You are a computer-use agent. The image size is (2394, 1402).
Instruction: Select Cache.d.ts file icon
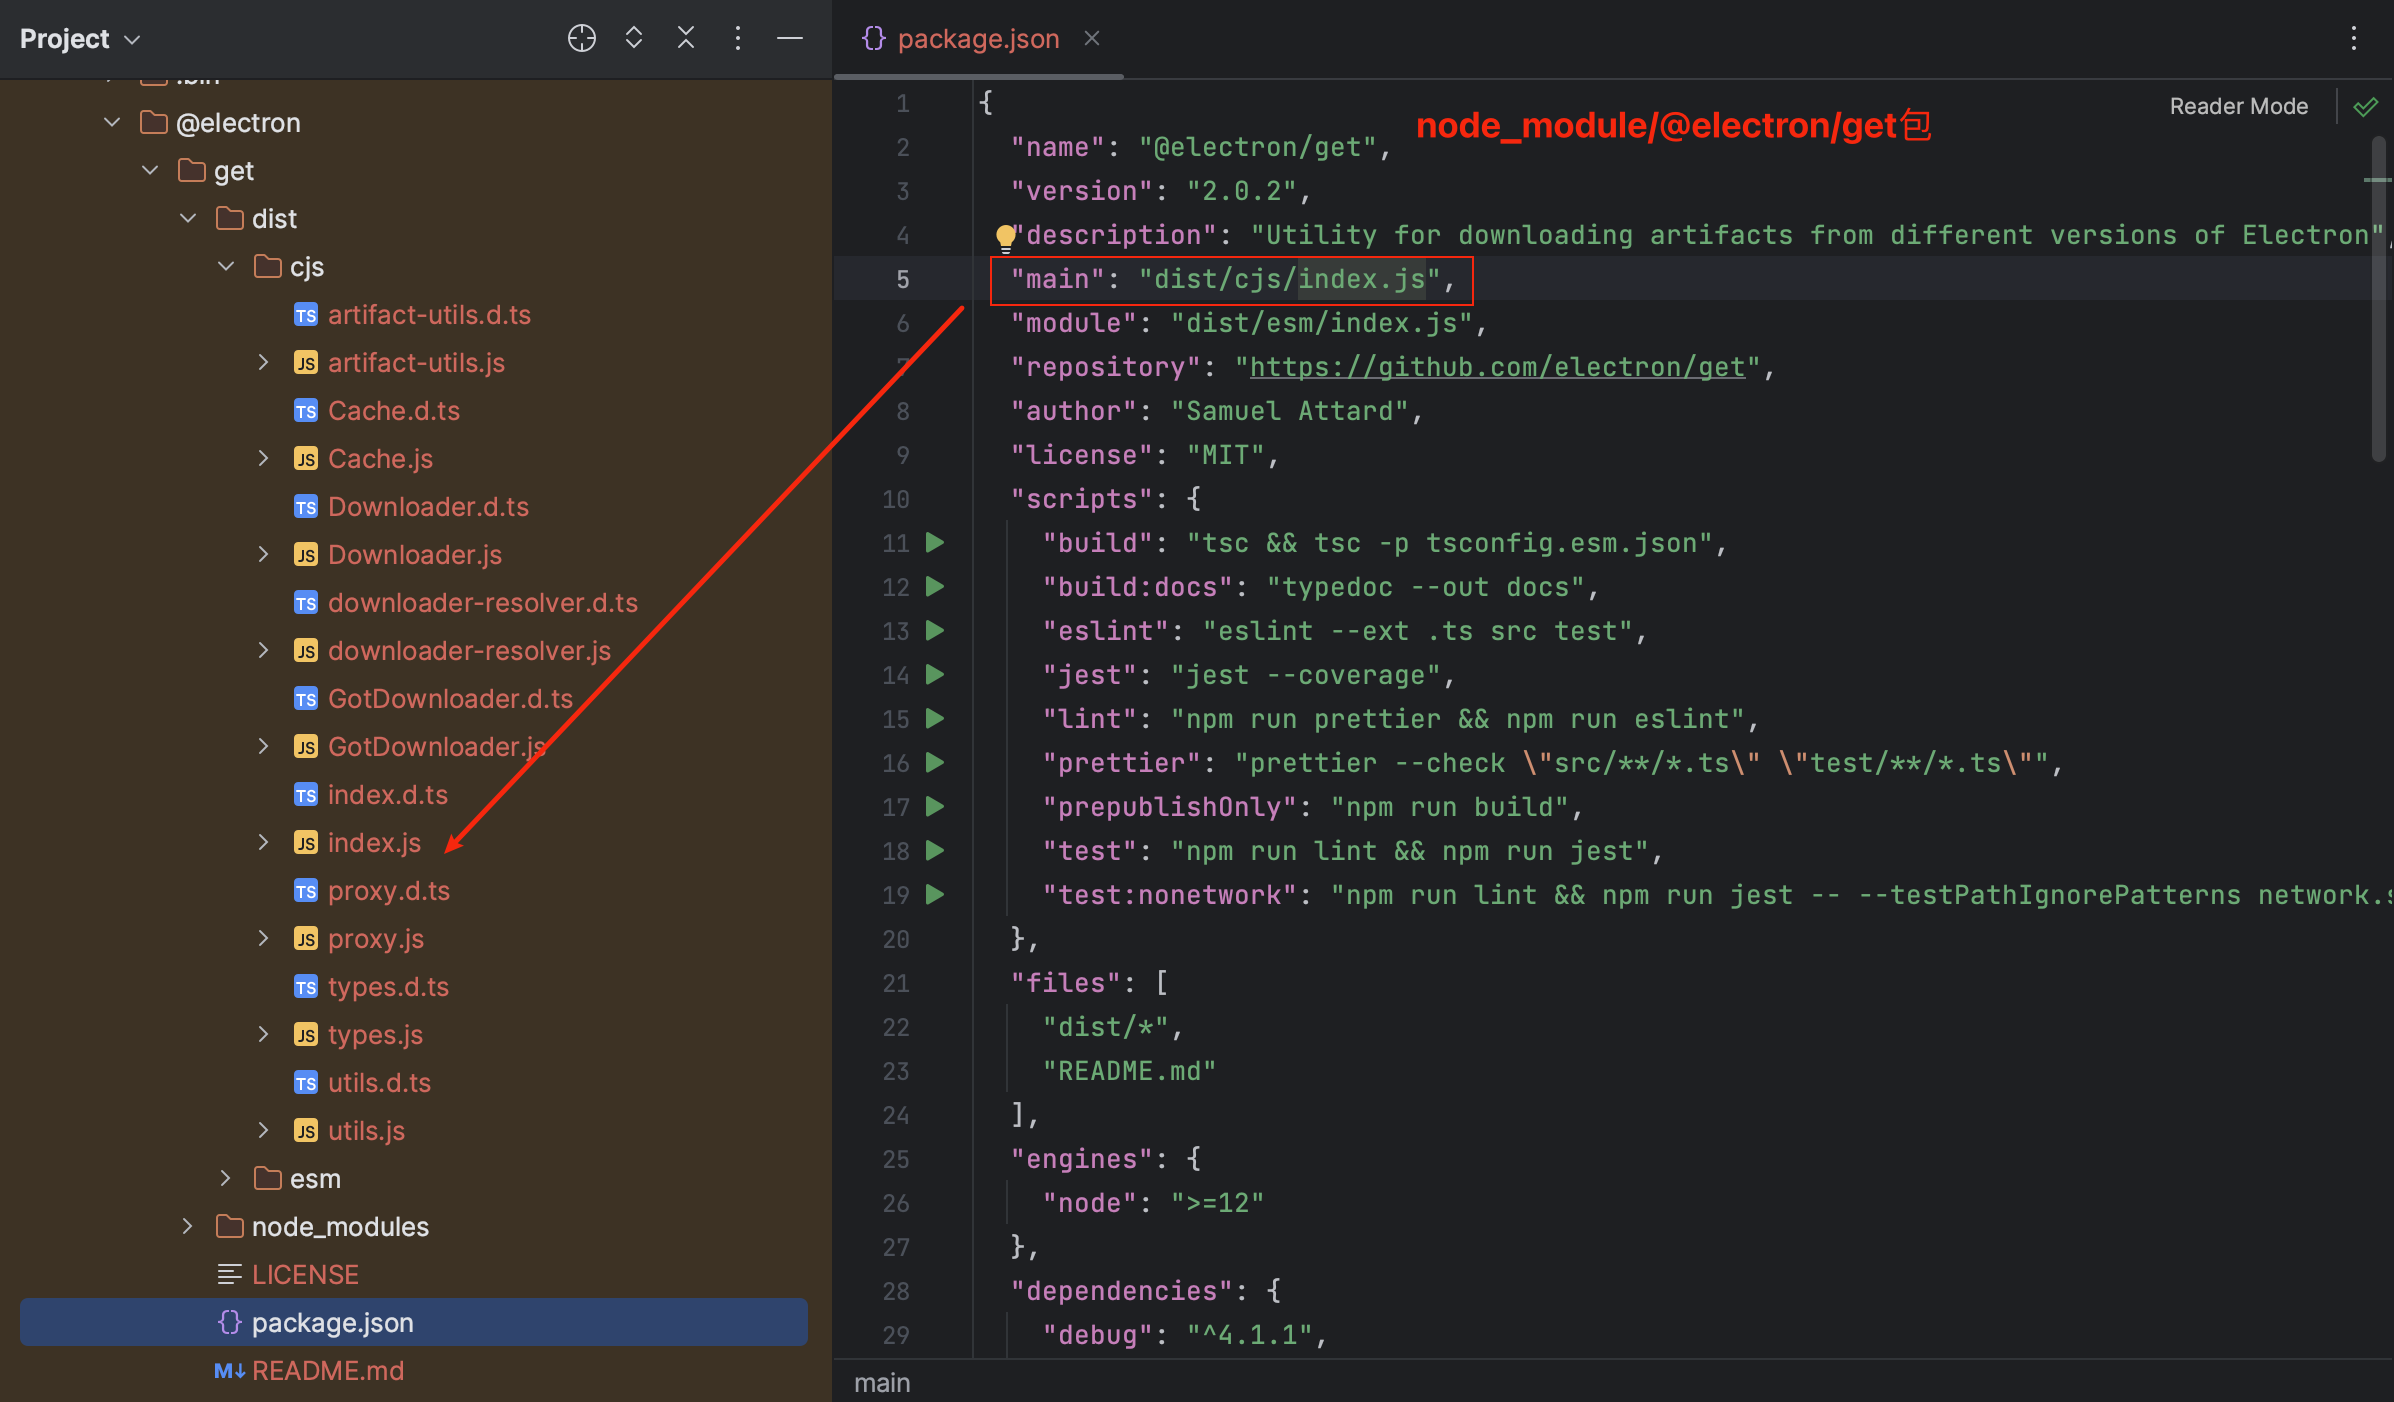306,411
